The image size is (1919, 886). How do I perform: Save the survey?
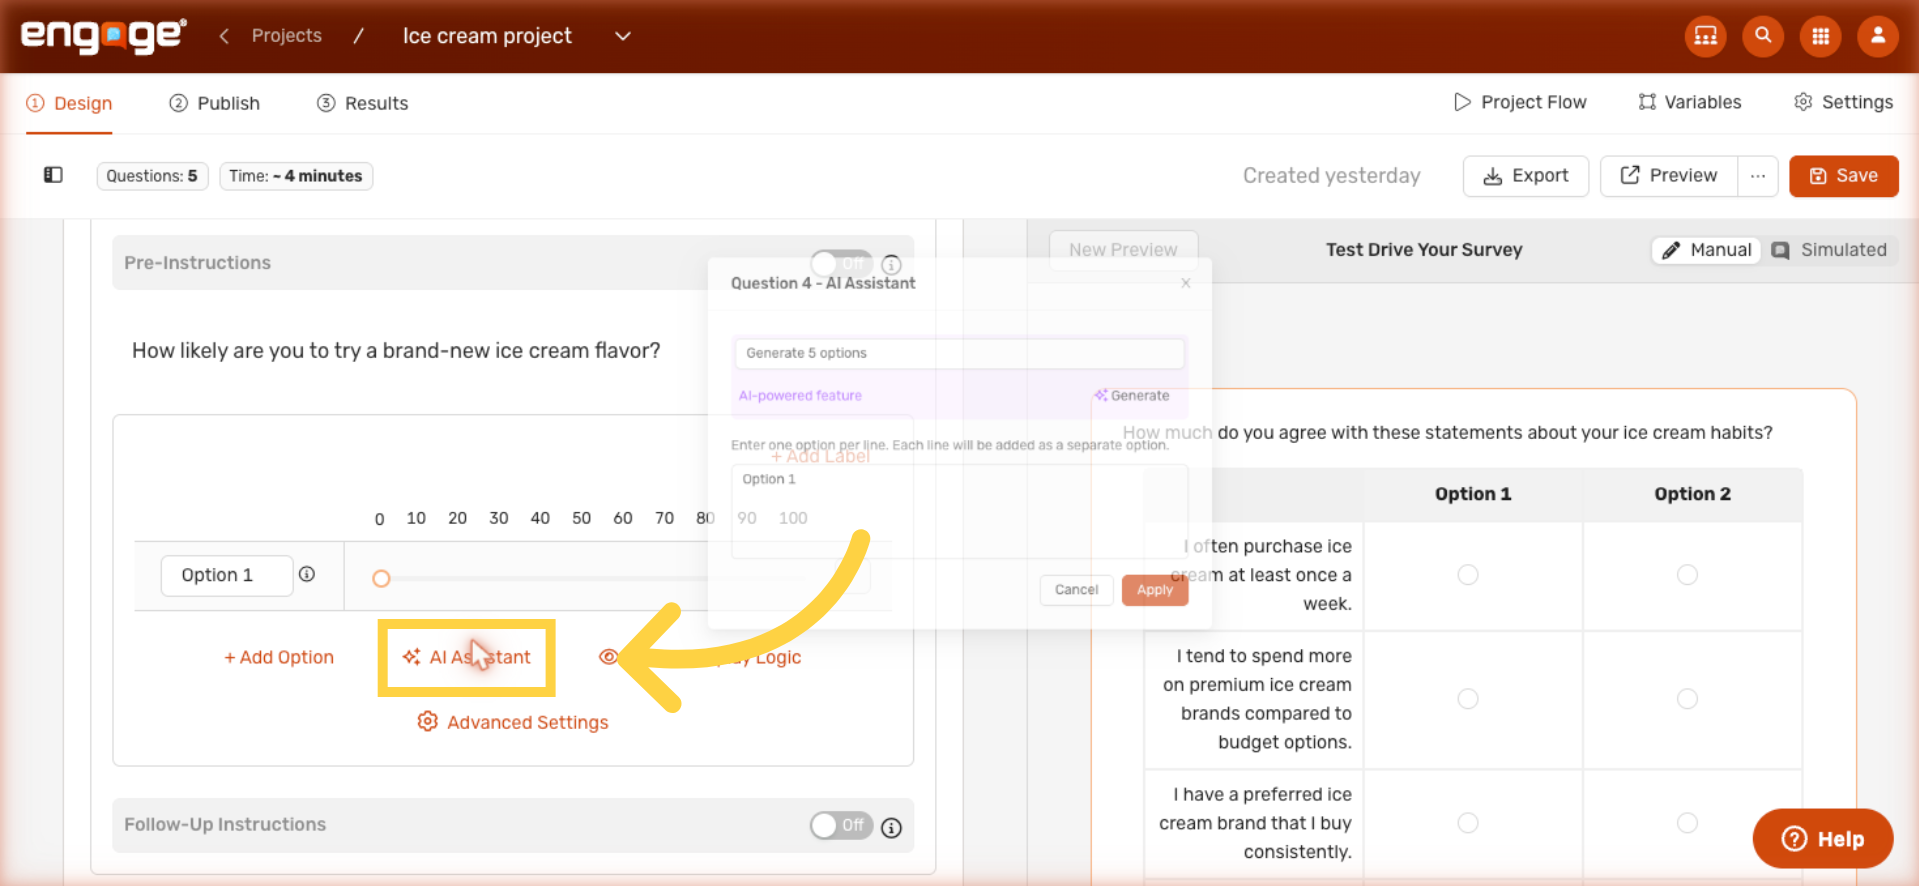coord(1843,176)
